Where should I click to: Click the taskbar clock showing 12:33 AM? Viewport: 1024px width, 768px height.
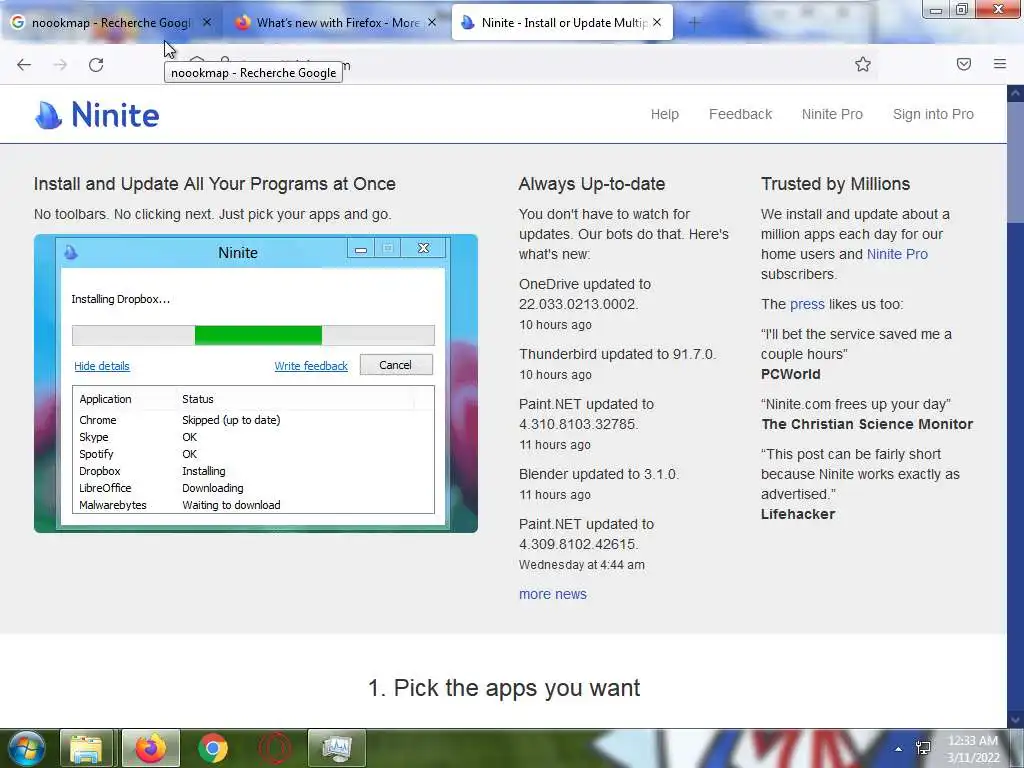click(x=973, y=749)
